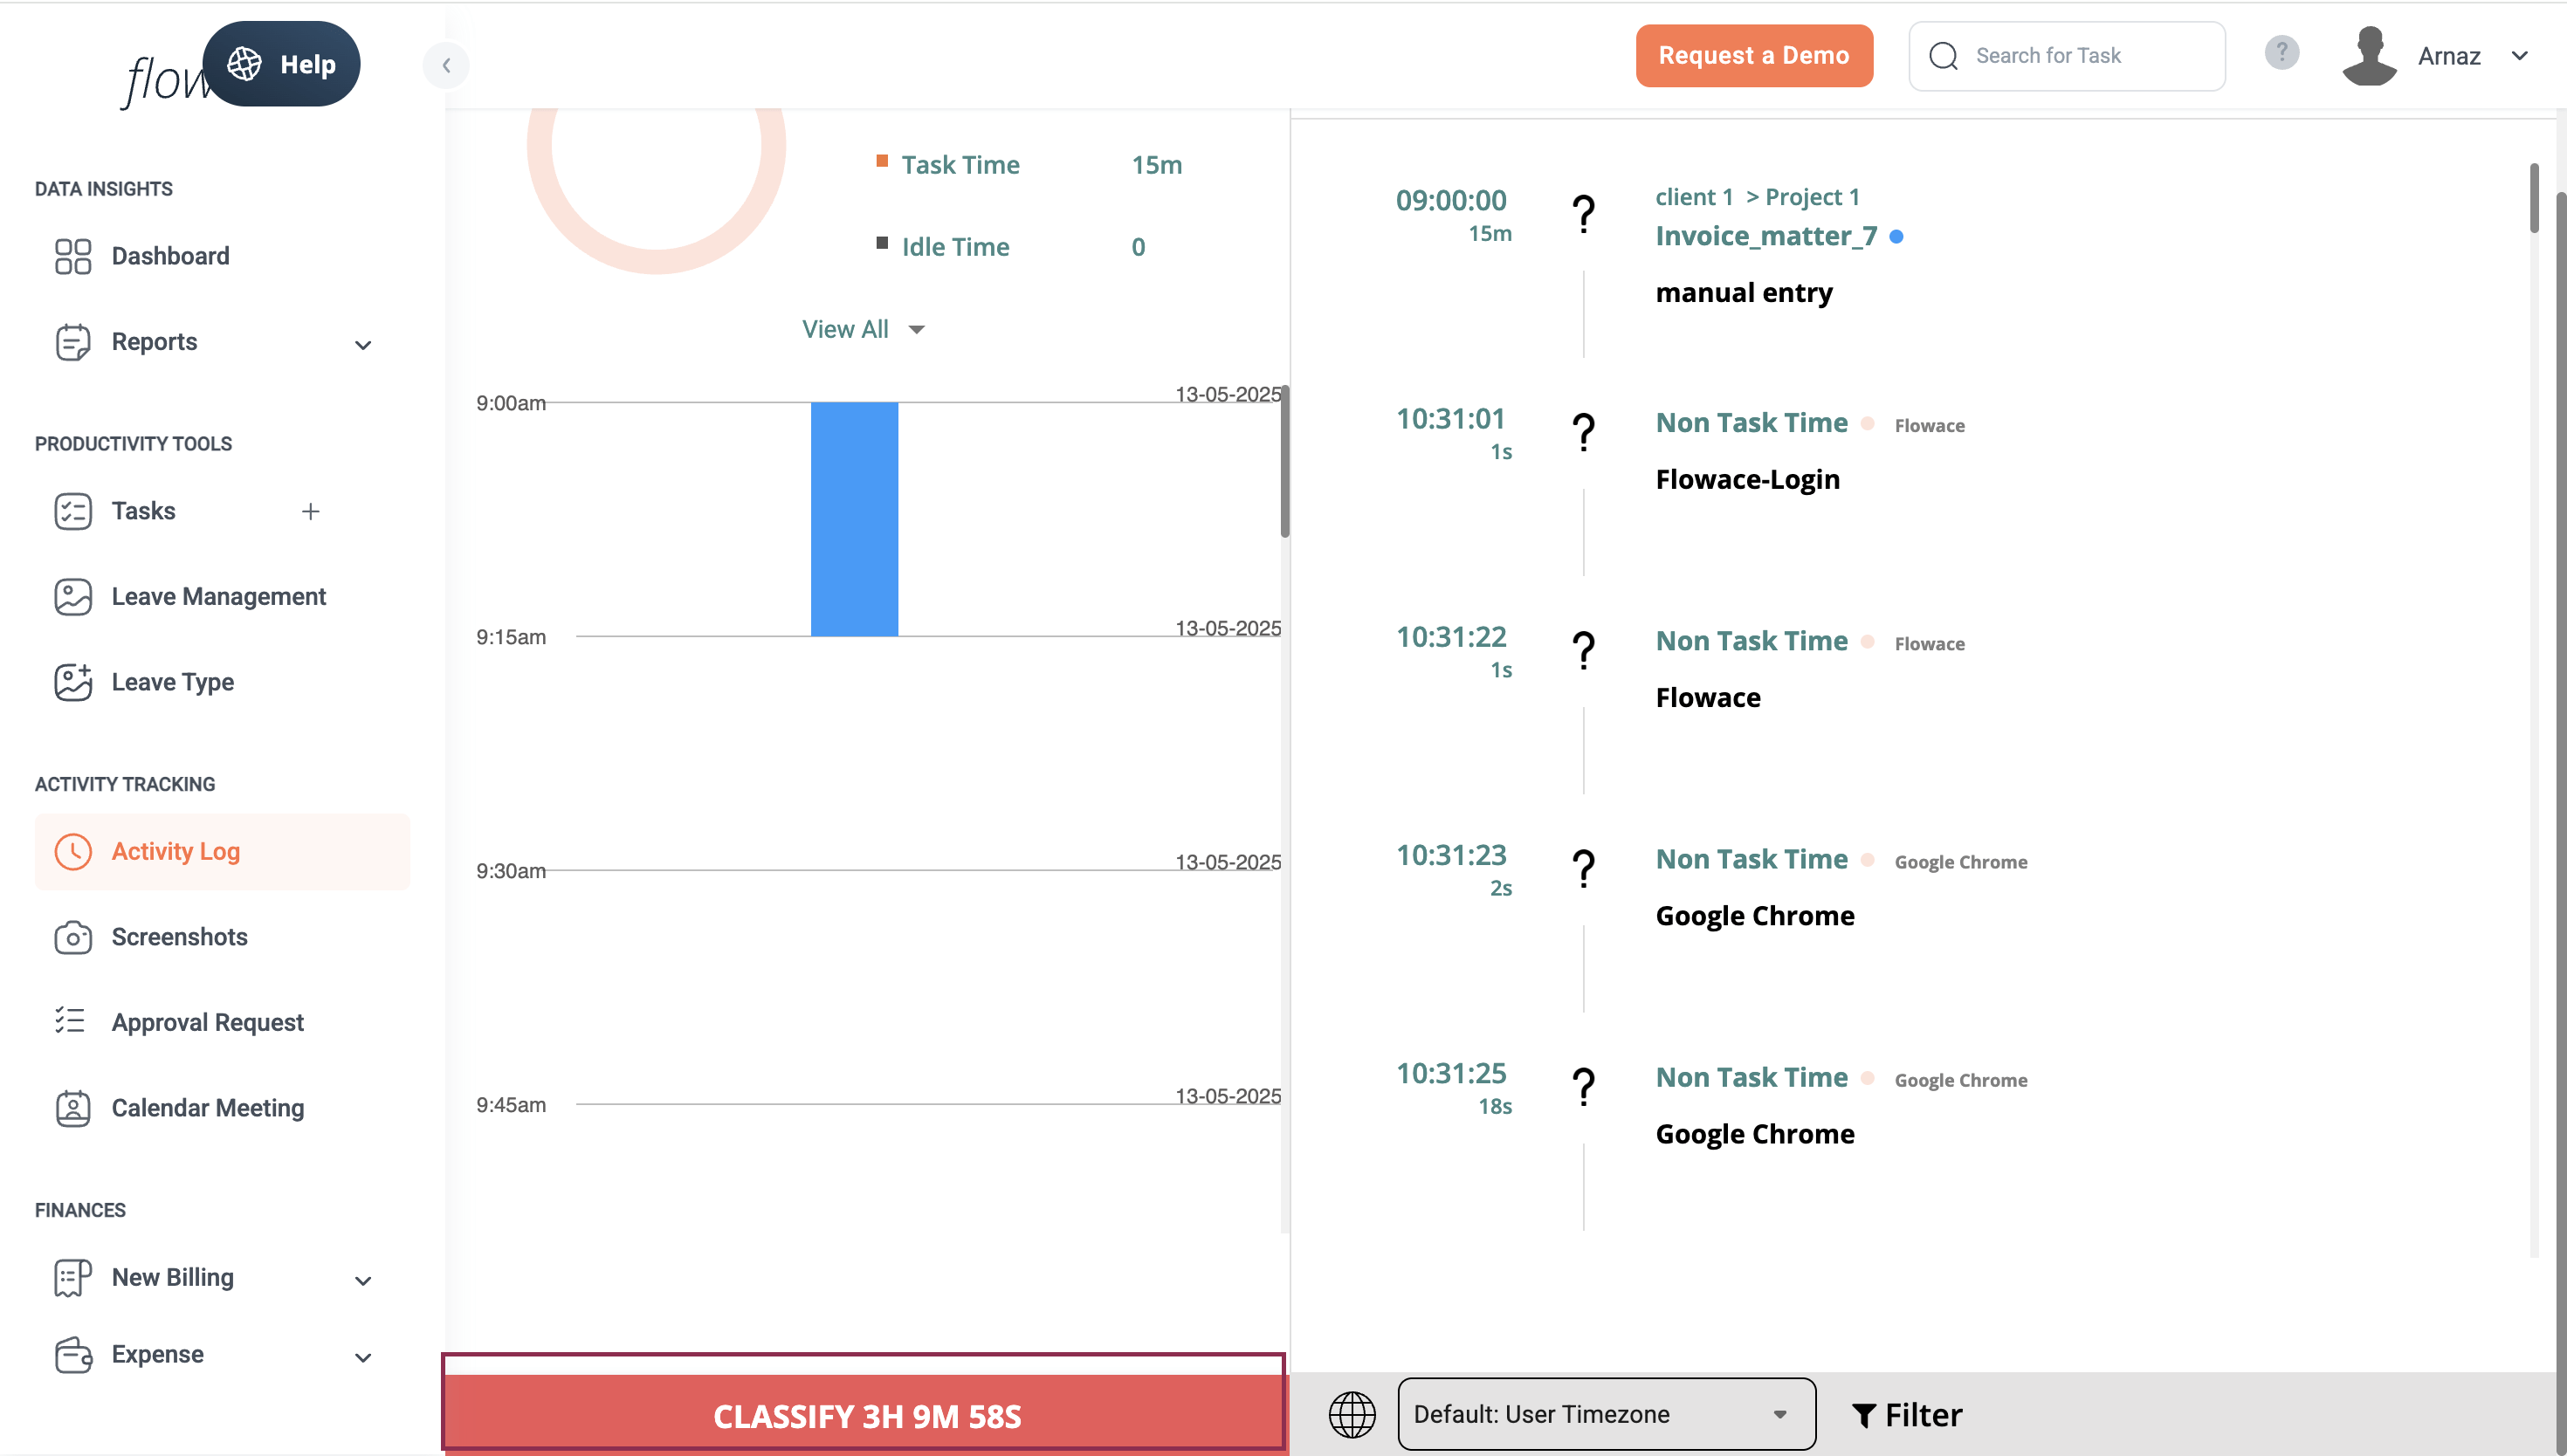Open the Invoice_matter_7 task link
The height and width of the screenshot is (1456, 2567).
(1766, 236)
